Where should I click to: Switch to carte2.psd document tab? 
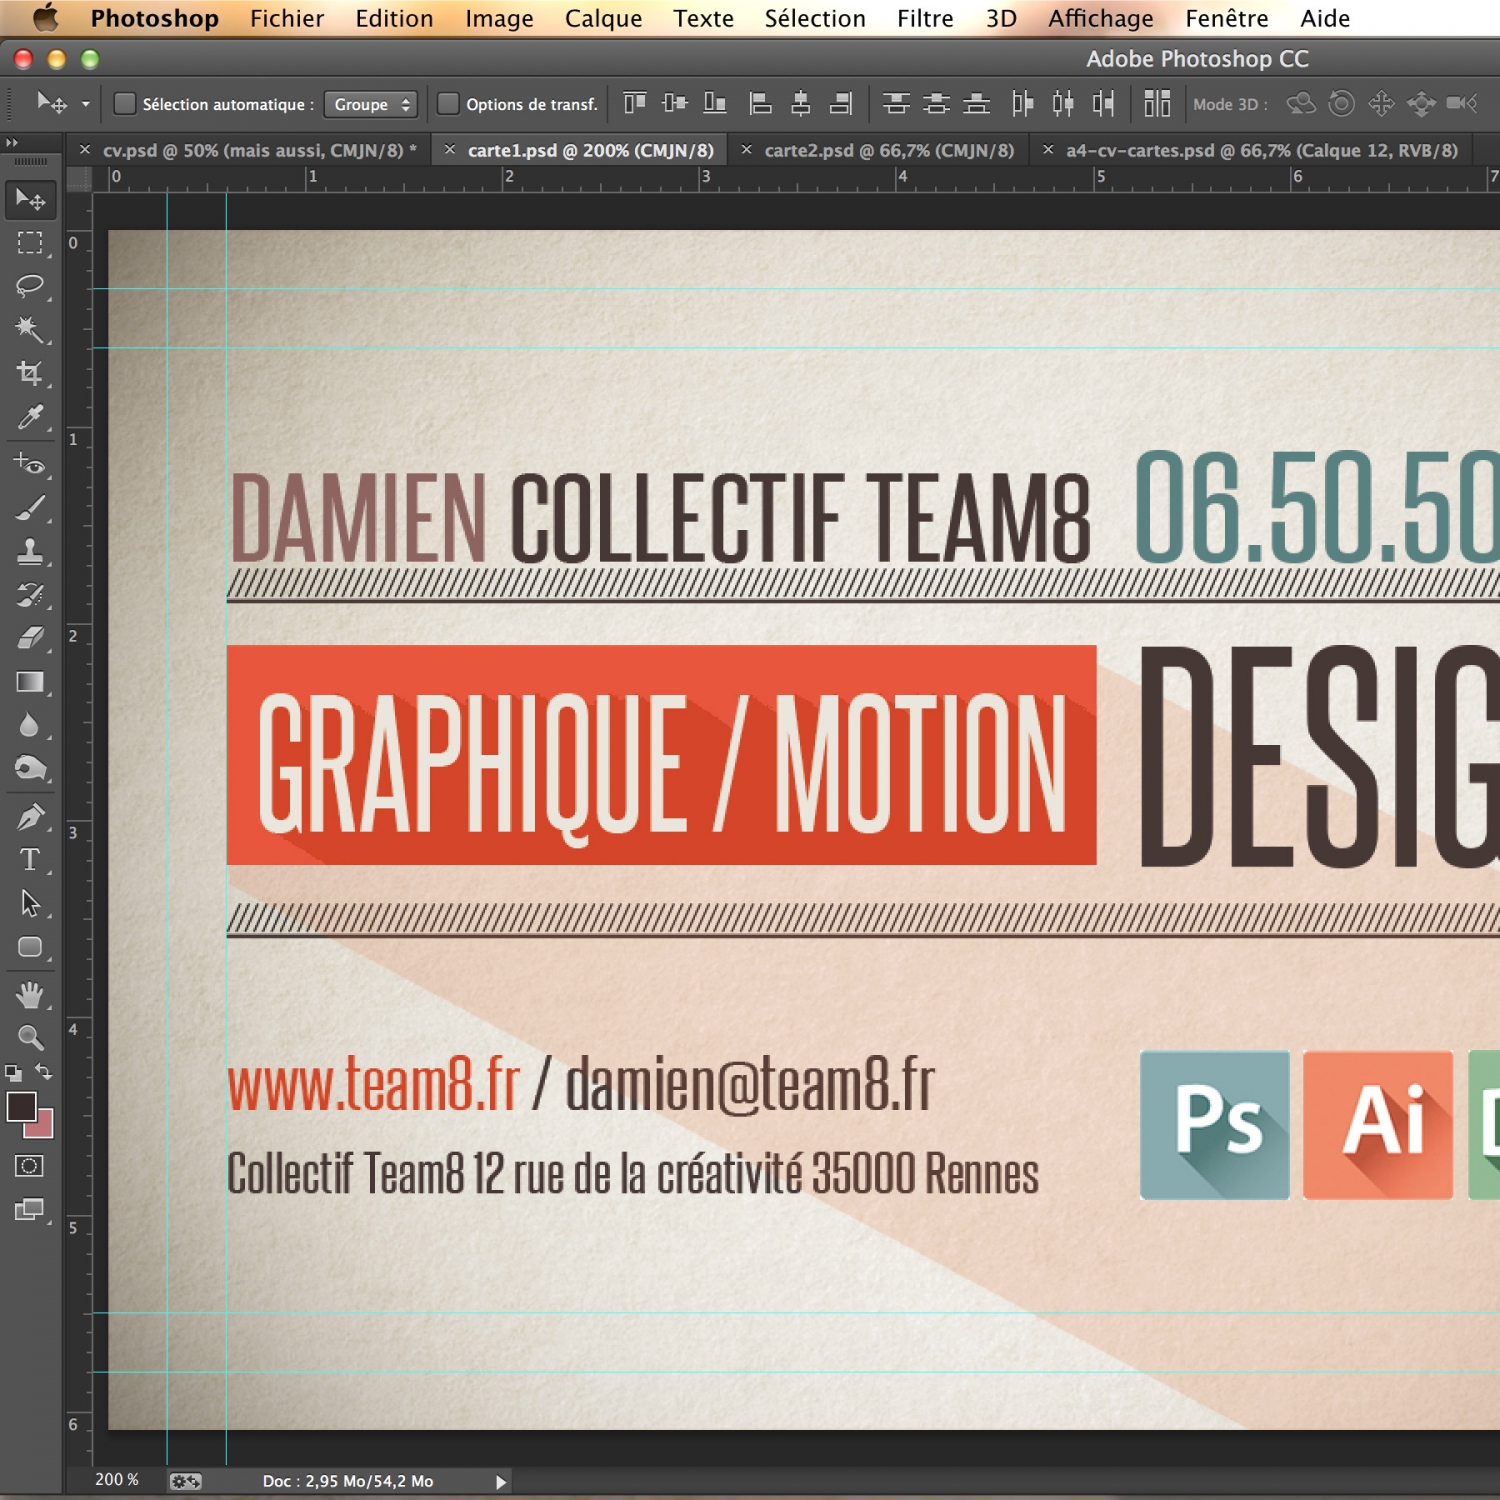[889, 150]
